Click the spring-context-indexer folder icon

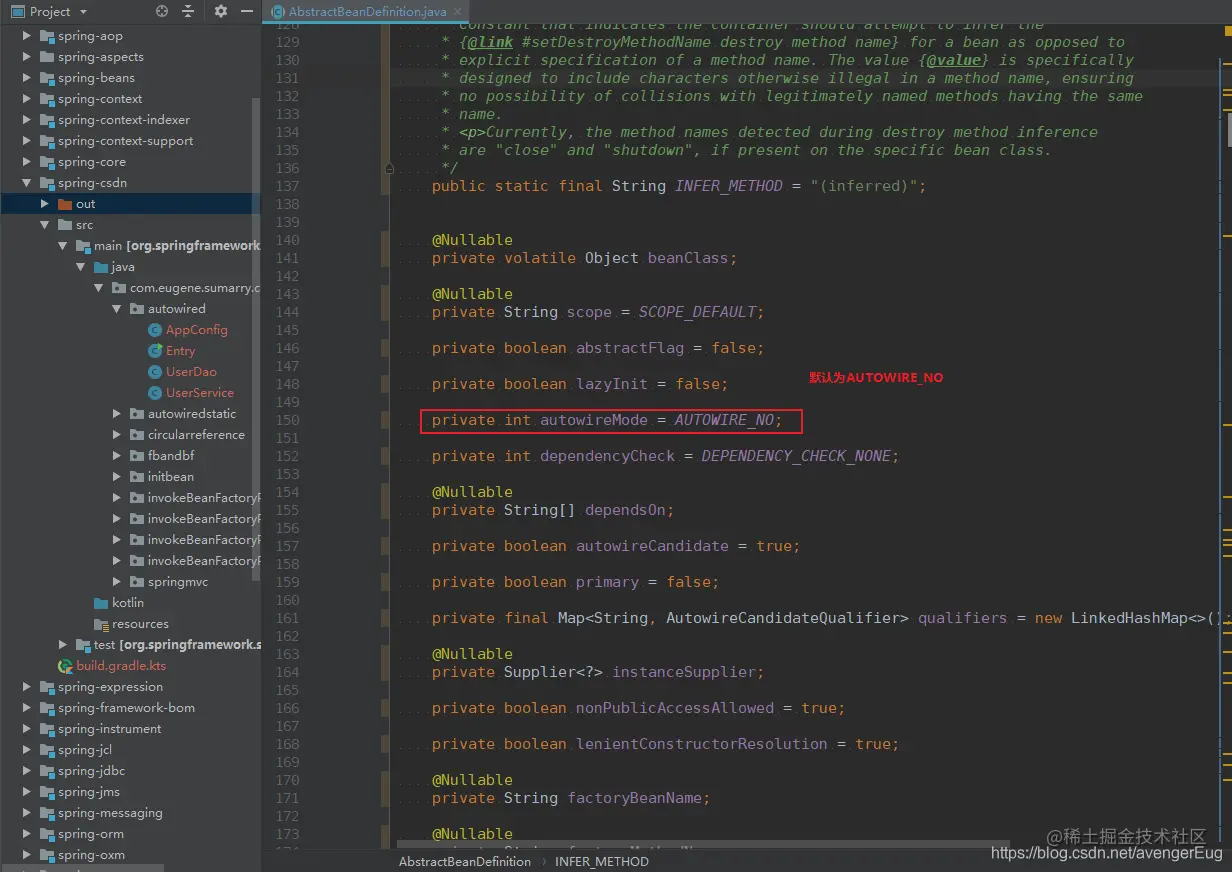coord(47,120)
